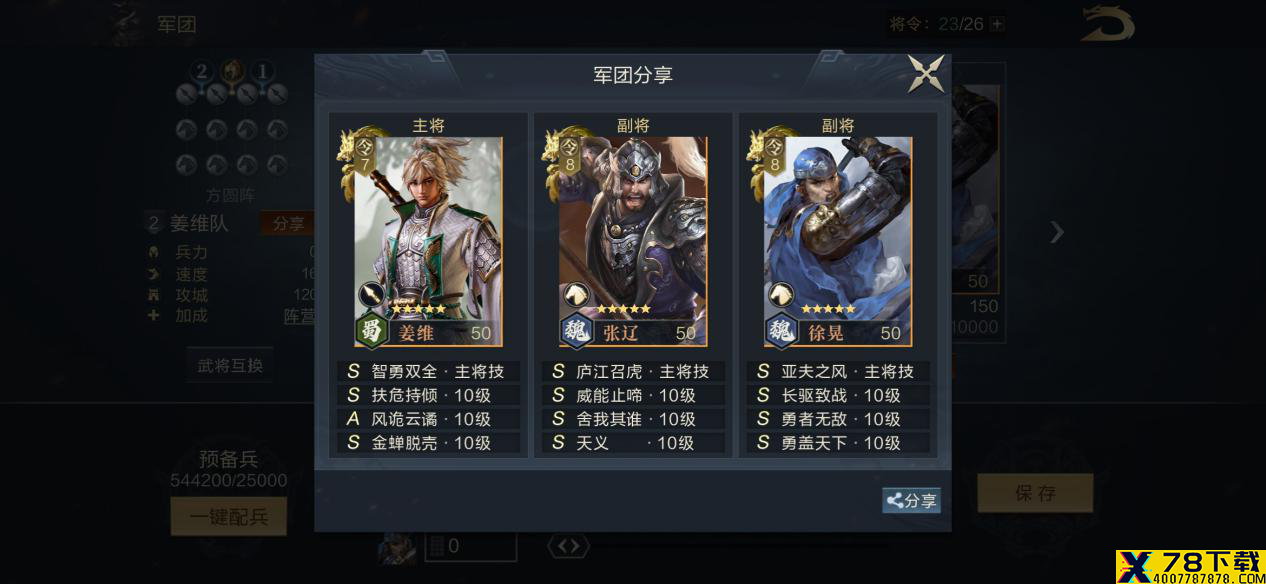Go to next team with right chevron arrow
The image size is (1266, 584).
click(1057, 232)
